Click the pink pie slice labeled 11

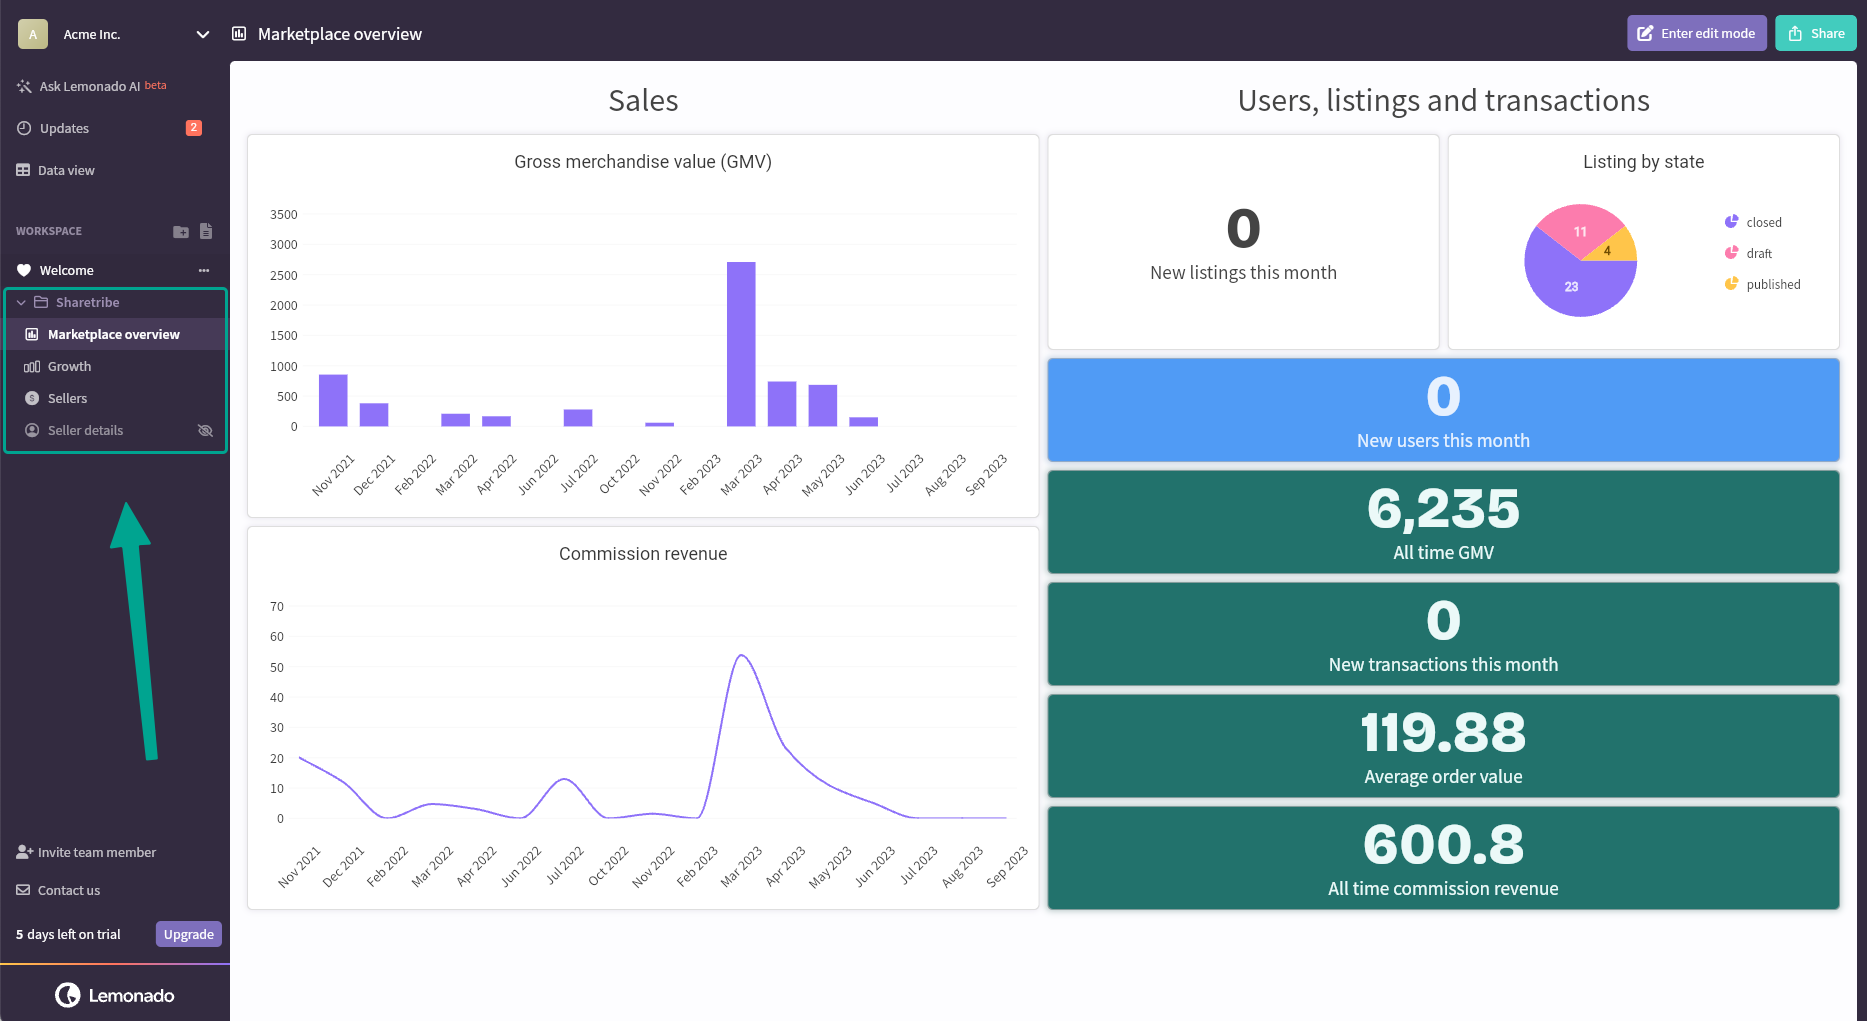[x=1578, y=230]
